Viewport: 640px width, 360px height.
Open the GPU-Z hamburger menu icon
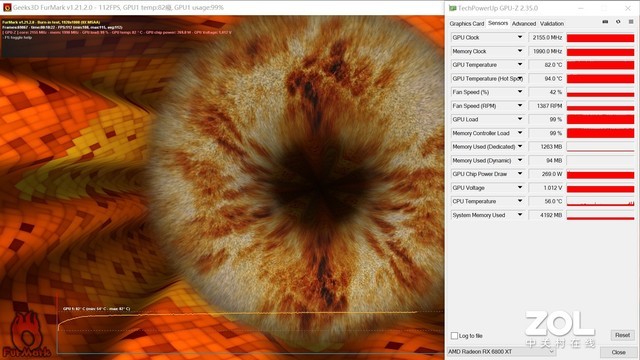click(x=631, y=22)
